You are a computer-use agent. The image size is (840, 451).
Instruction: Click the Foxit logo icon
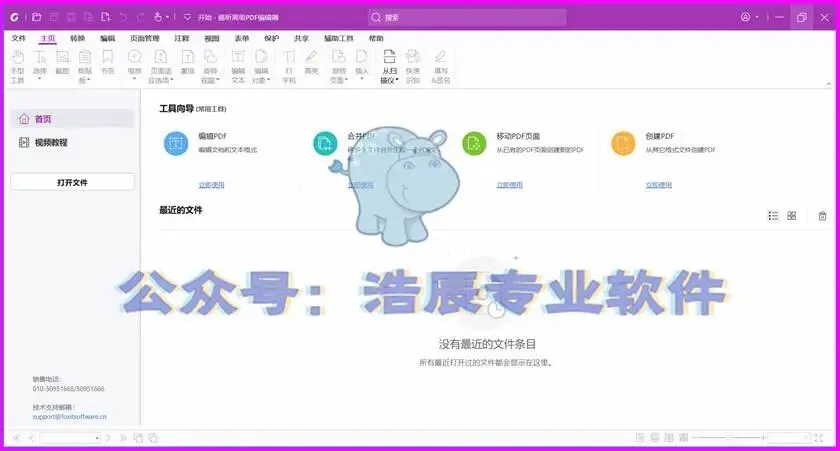pyautogui.click(x=14, y=17)
